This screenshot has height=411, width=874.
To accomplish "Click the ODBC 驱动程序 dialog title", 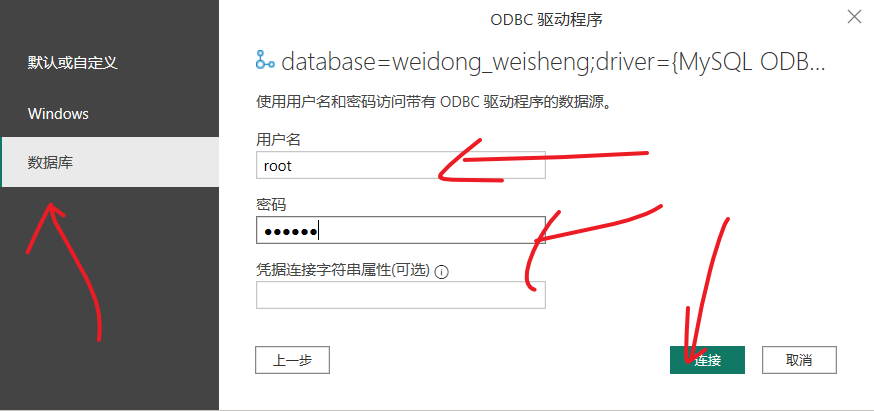I will (x=546, y=20).
